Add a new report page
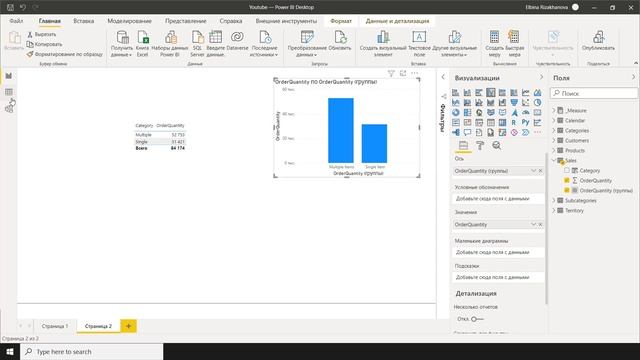Screen dimensions: 640x360 pos(129,326)
